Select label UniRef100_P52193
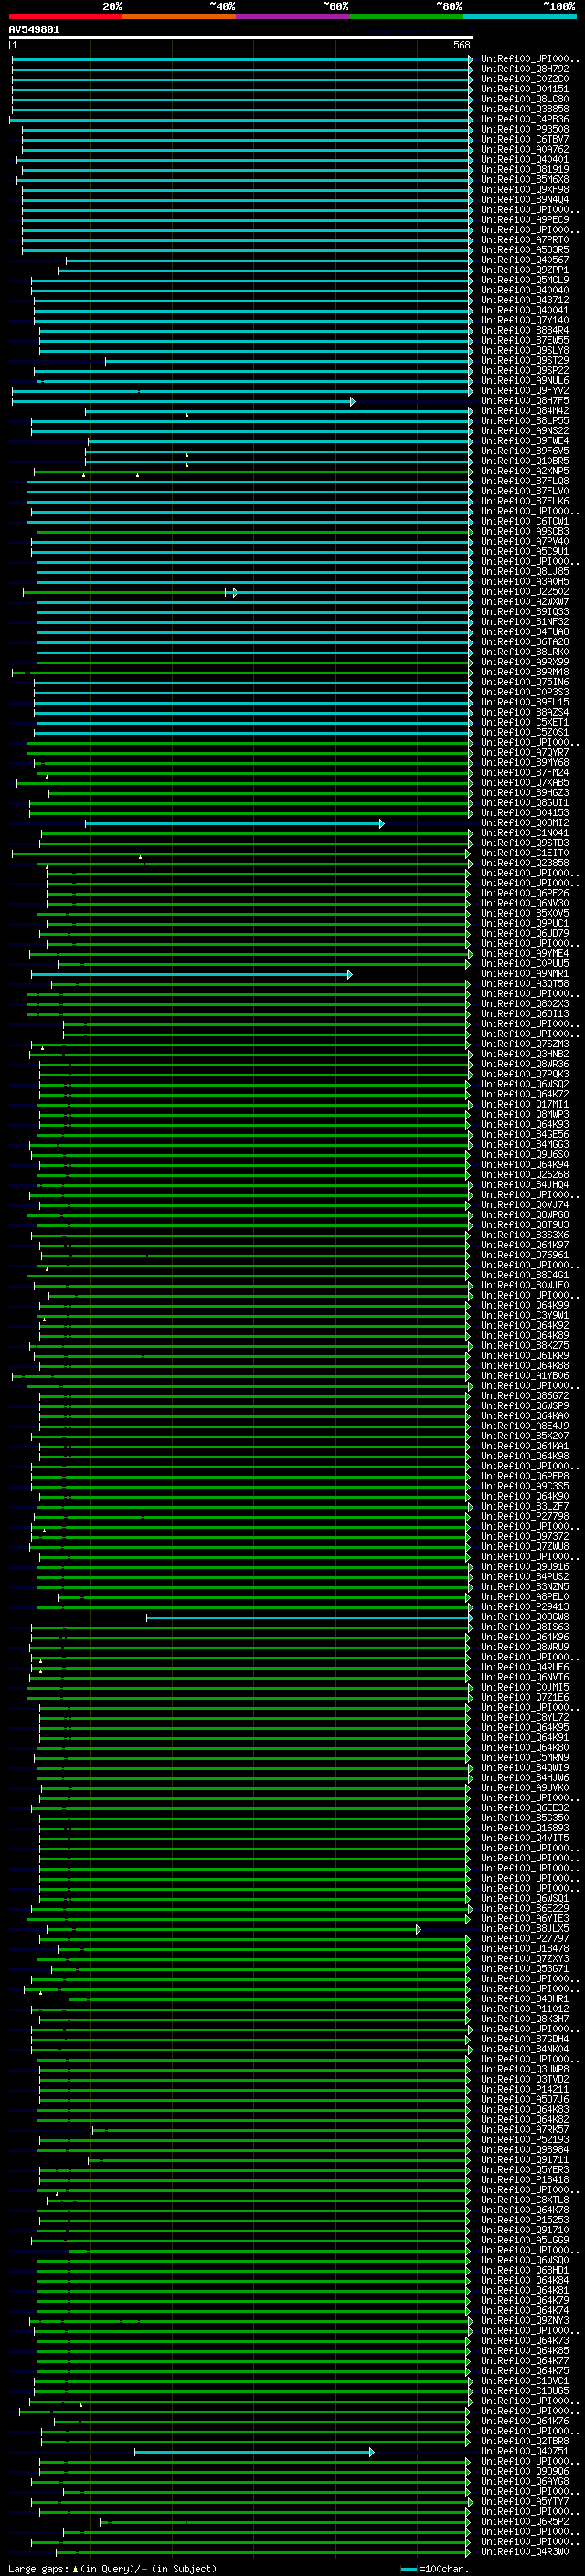The height and width of the screenshot is (2576, 585). pos(525,2139)
